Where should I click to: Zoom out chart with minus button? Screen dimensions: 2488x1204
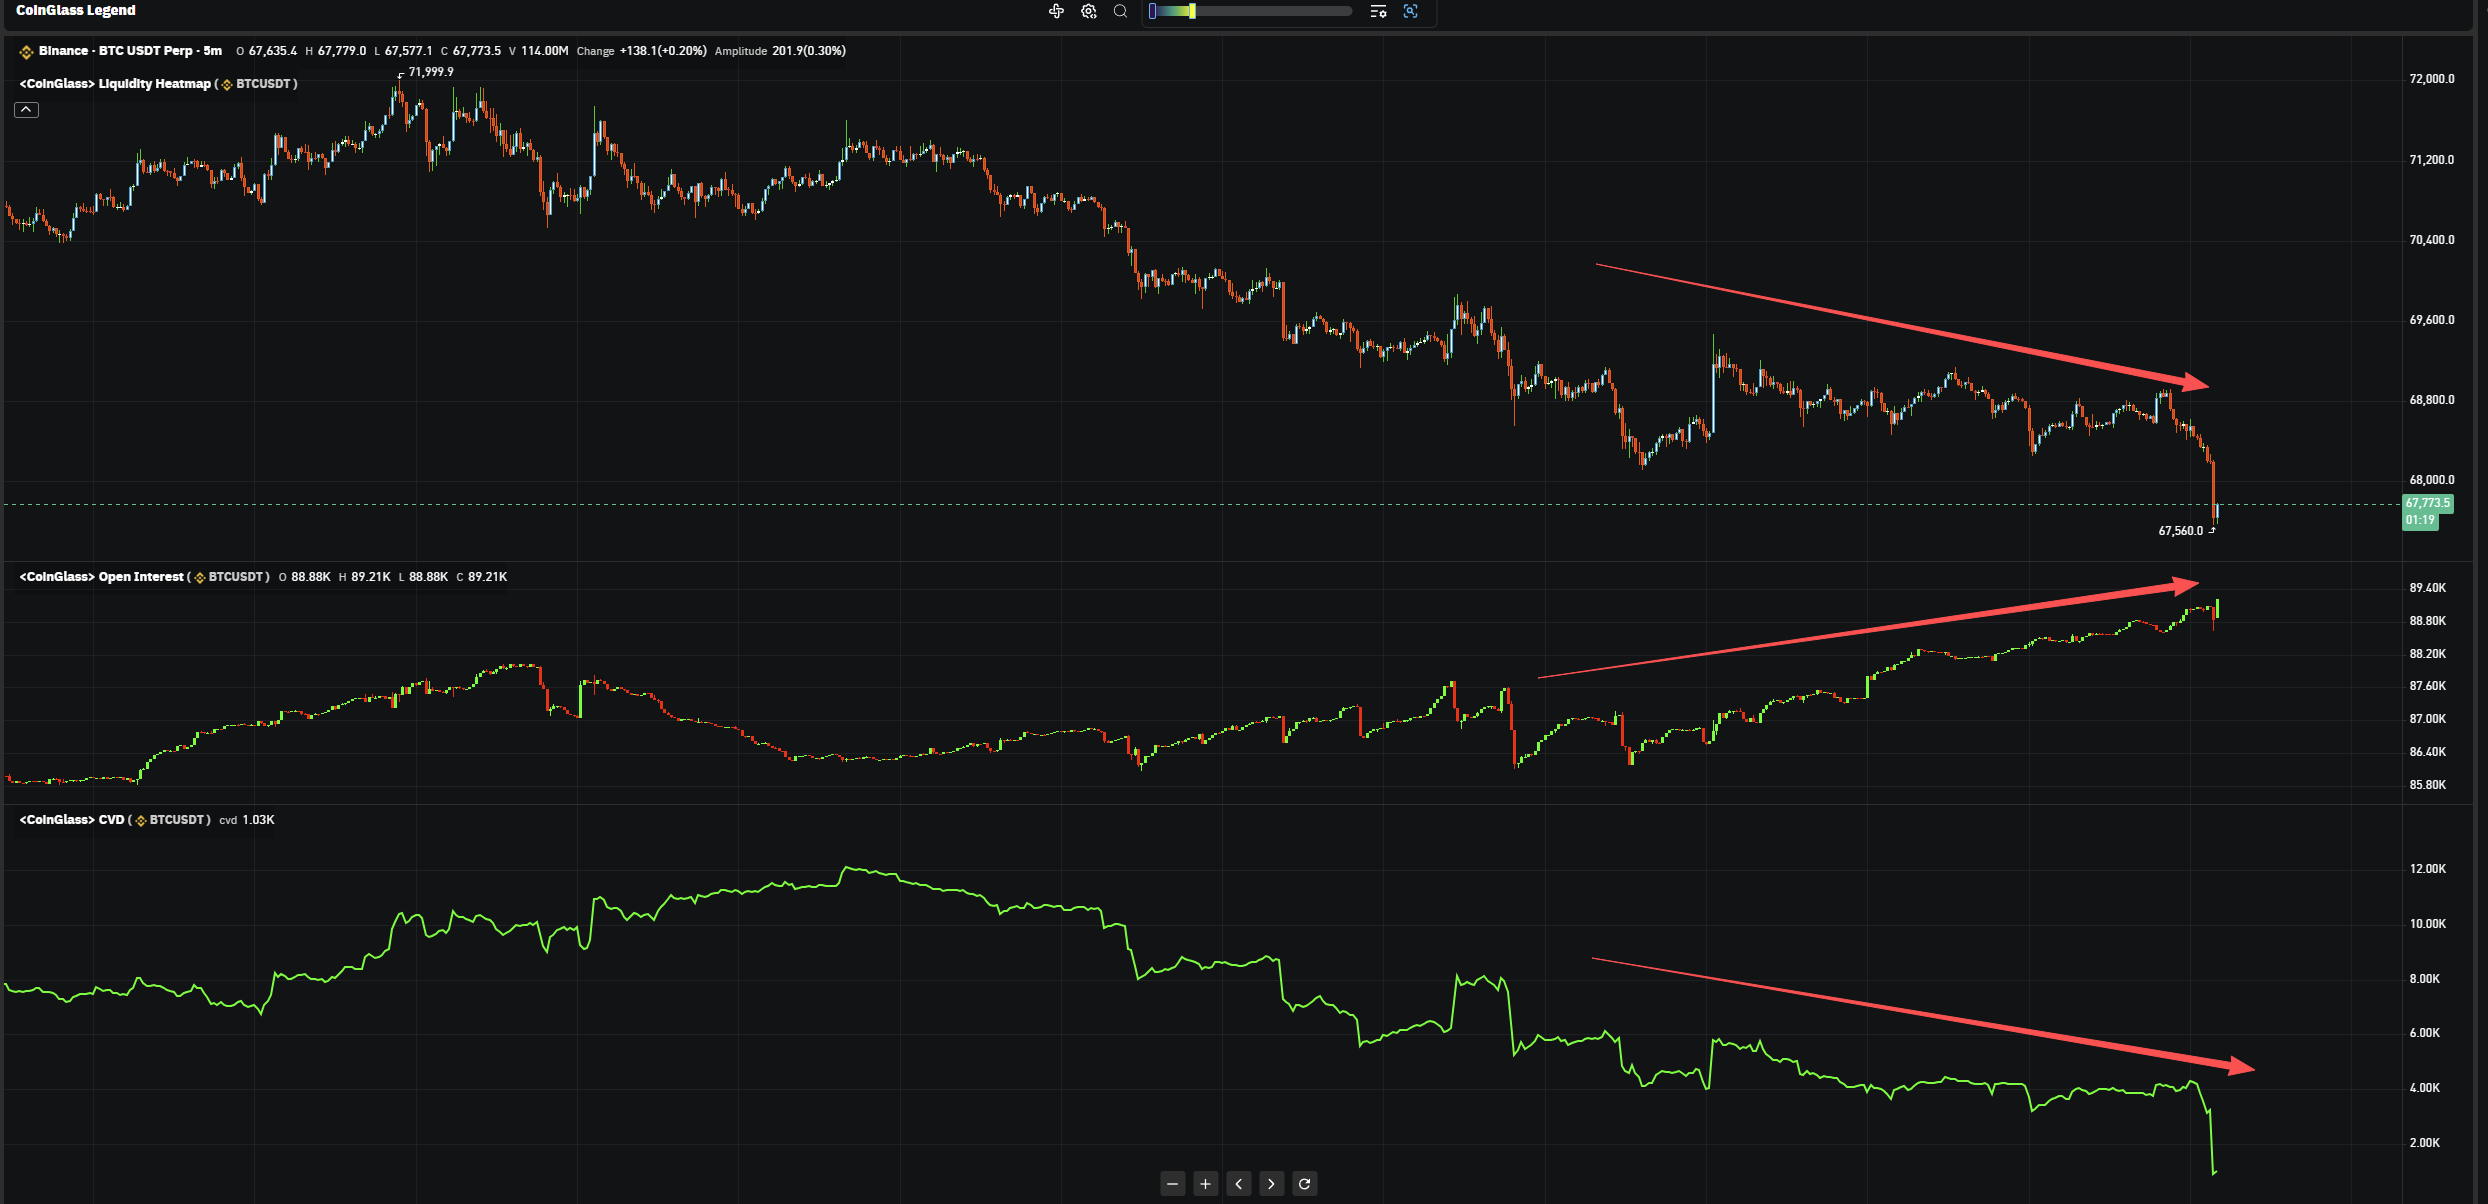click(1173, 1184)
